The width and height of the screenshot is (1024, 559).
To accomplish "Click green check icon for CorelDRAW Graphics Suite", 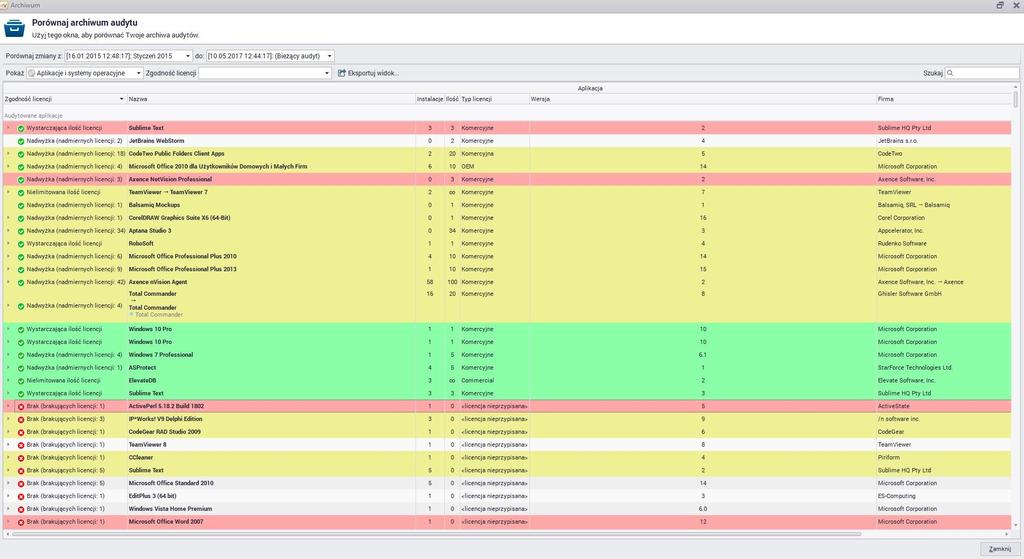I will coord(21,218).
